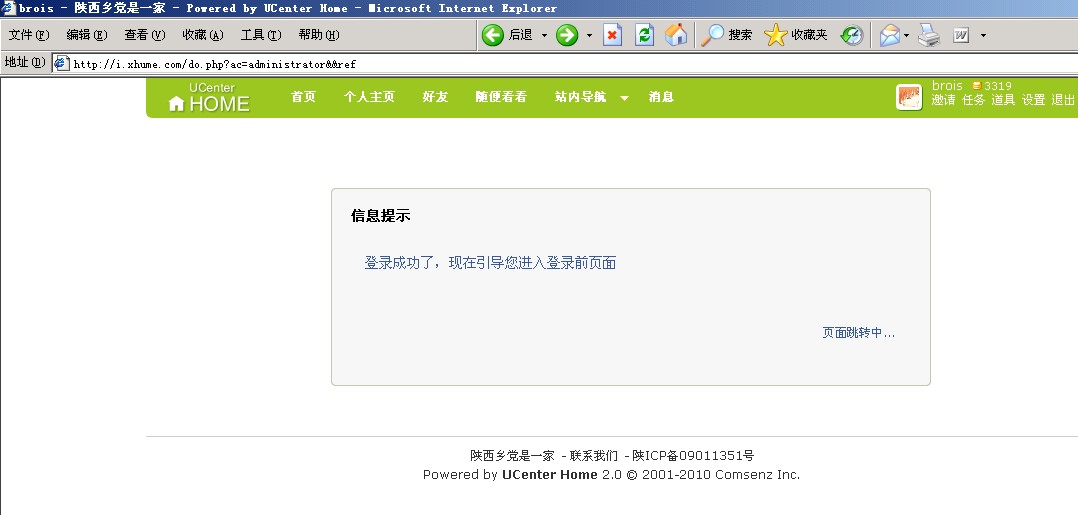Open the Back history dropdown arrow

pyautogui.click(x=544, y=35)
